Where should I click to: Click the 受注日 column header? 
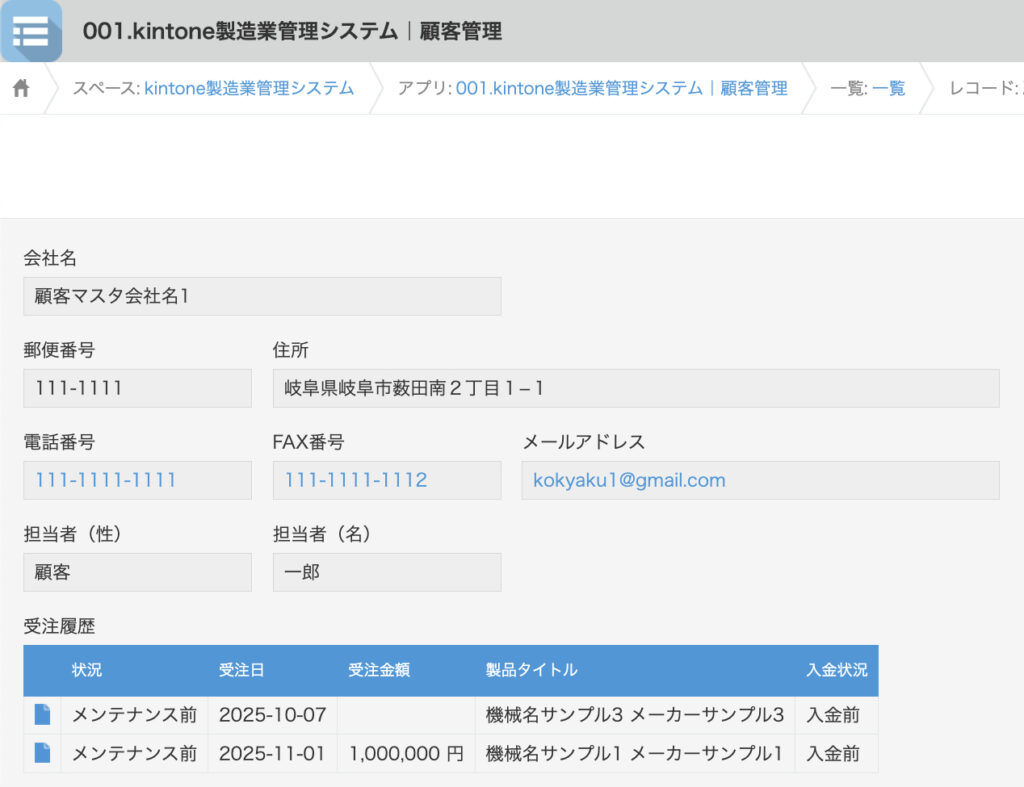(x=241, y=670)
